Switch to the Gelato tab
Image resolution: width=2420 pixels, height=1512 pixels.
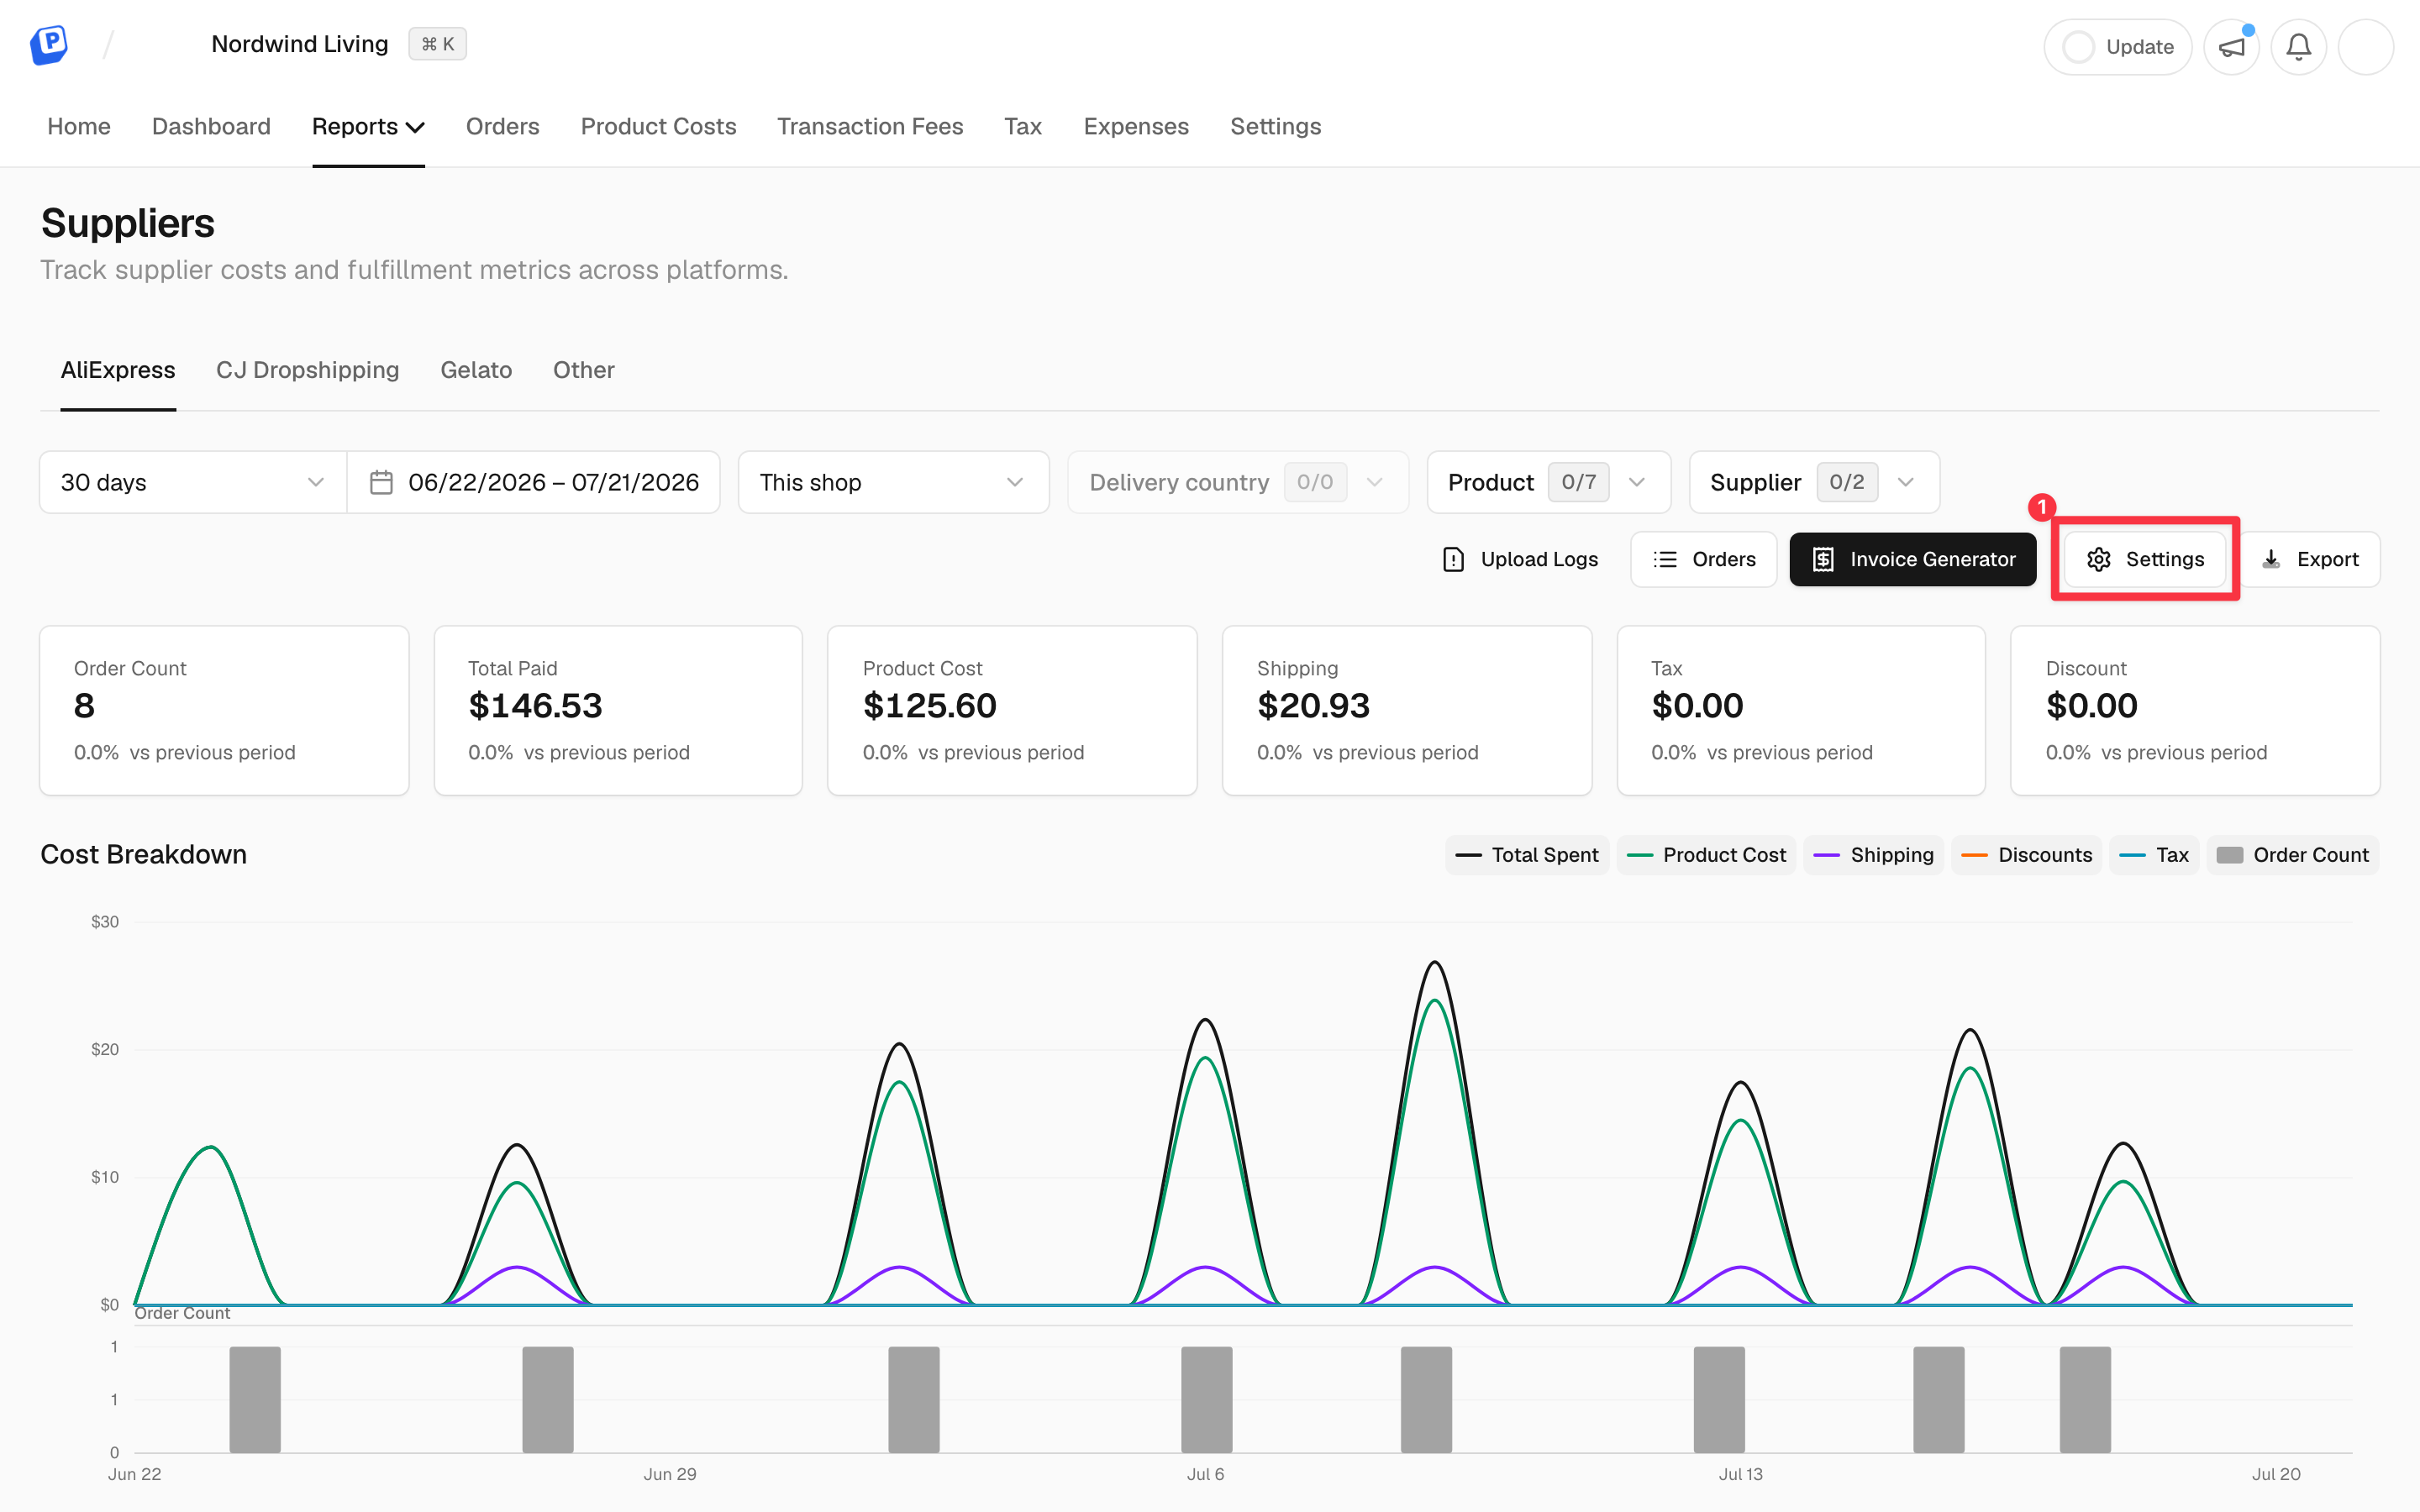coord(476,370)
